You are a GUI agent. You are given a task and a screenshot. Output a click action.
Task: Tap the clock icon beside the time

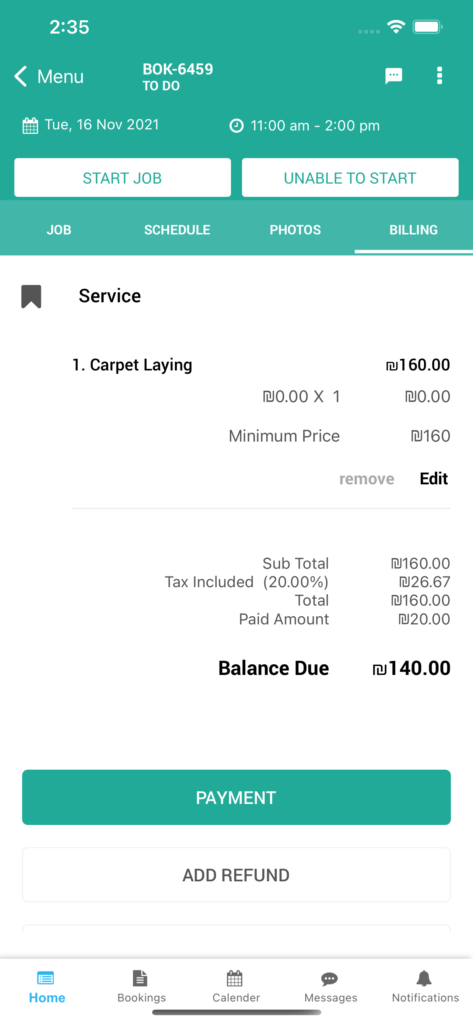click(x=236, y=125)
